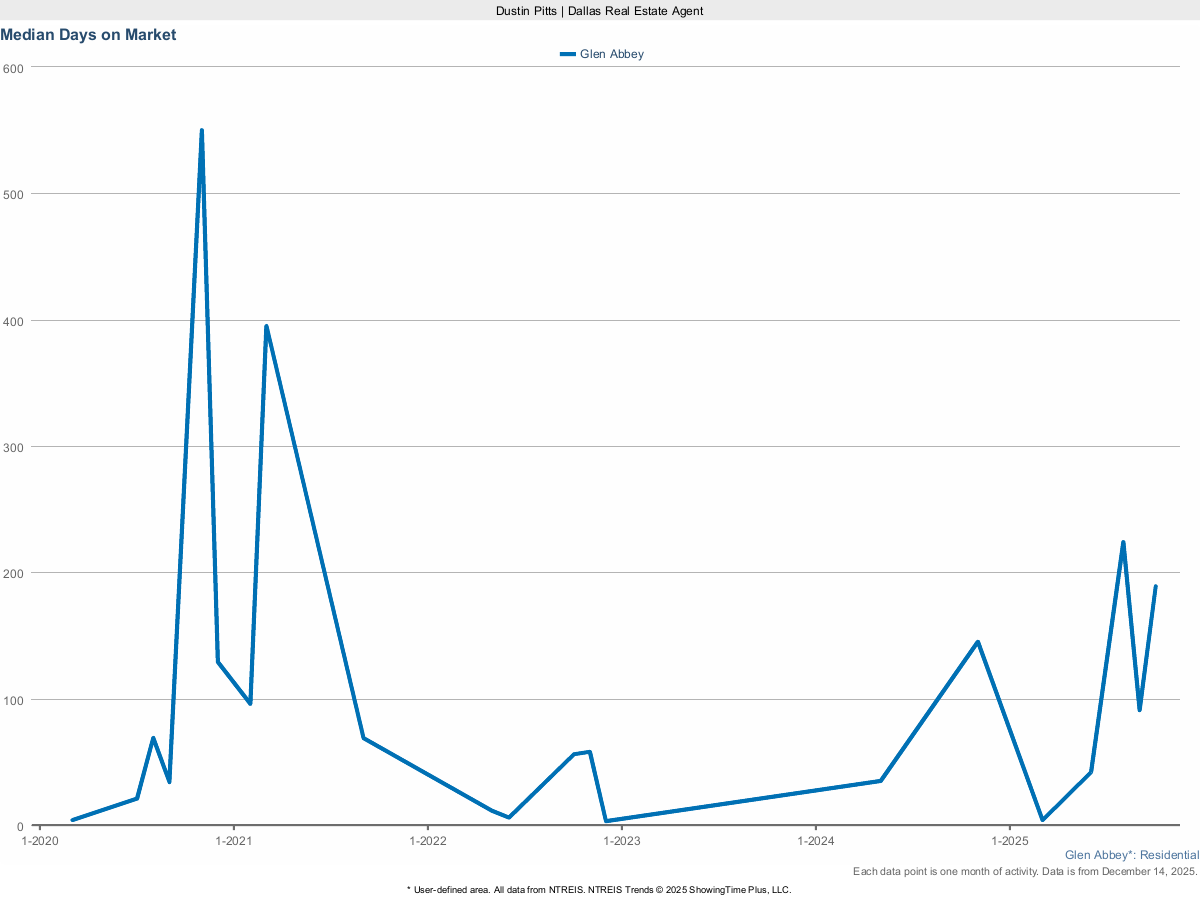Viewport: 1200px width, 900px height.
Task: Select the 1-2023 axis label
Action: coord(622,841)
